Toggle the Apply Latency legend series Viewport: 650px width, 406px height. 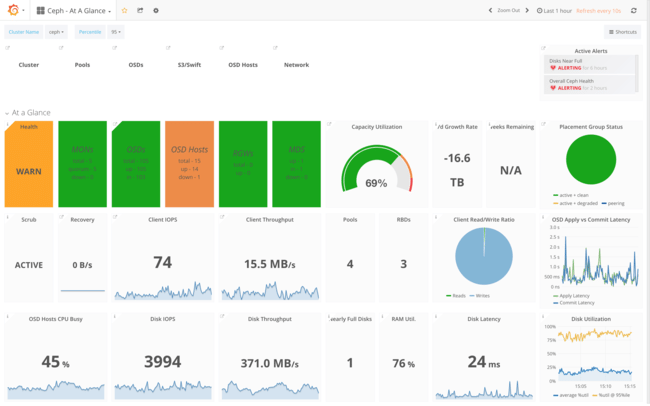[x=576, y=295]
